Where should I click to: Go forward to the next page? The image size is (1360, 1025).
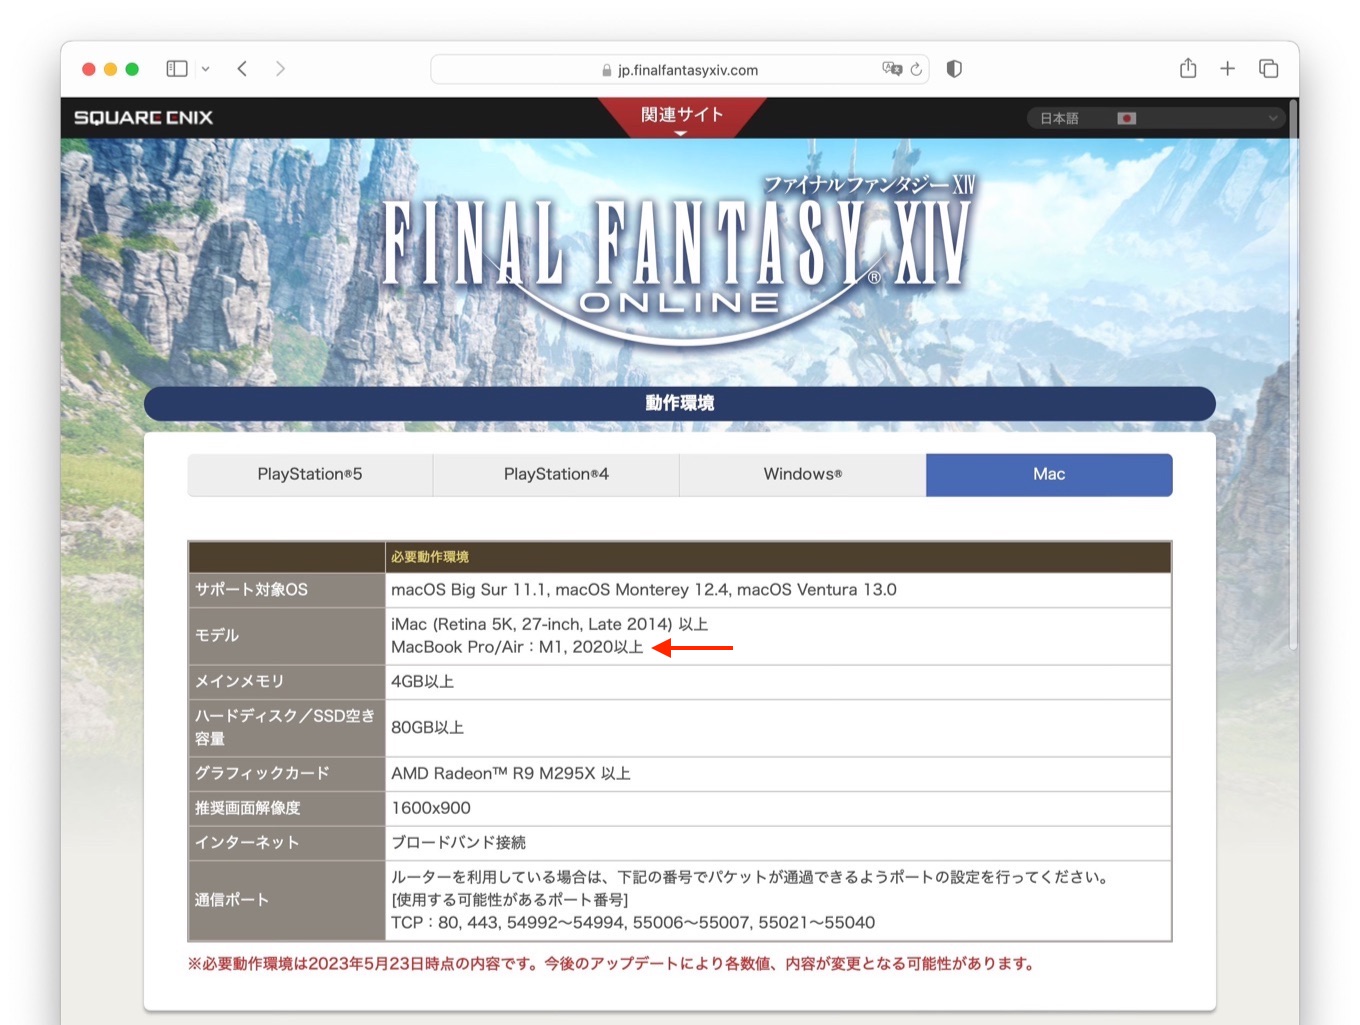click(280, 69)
